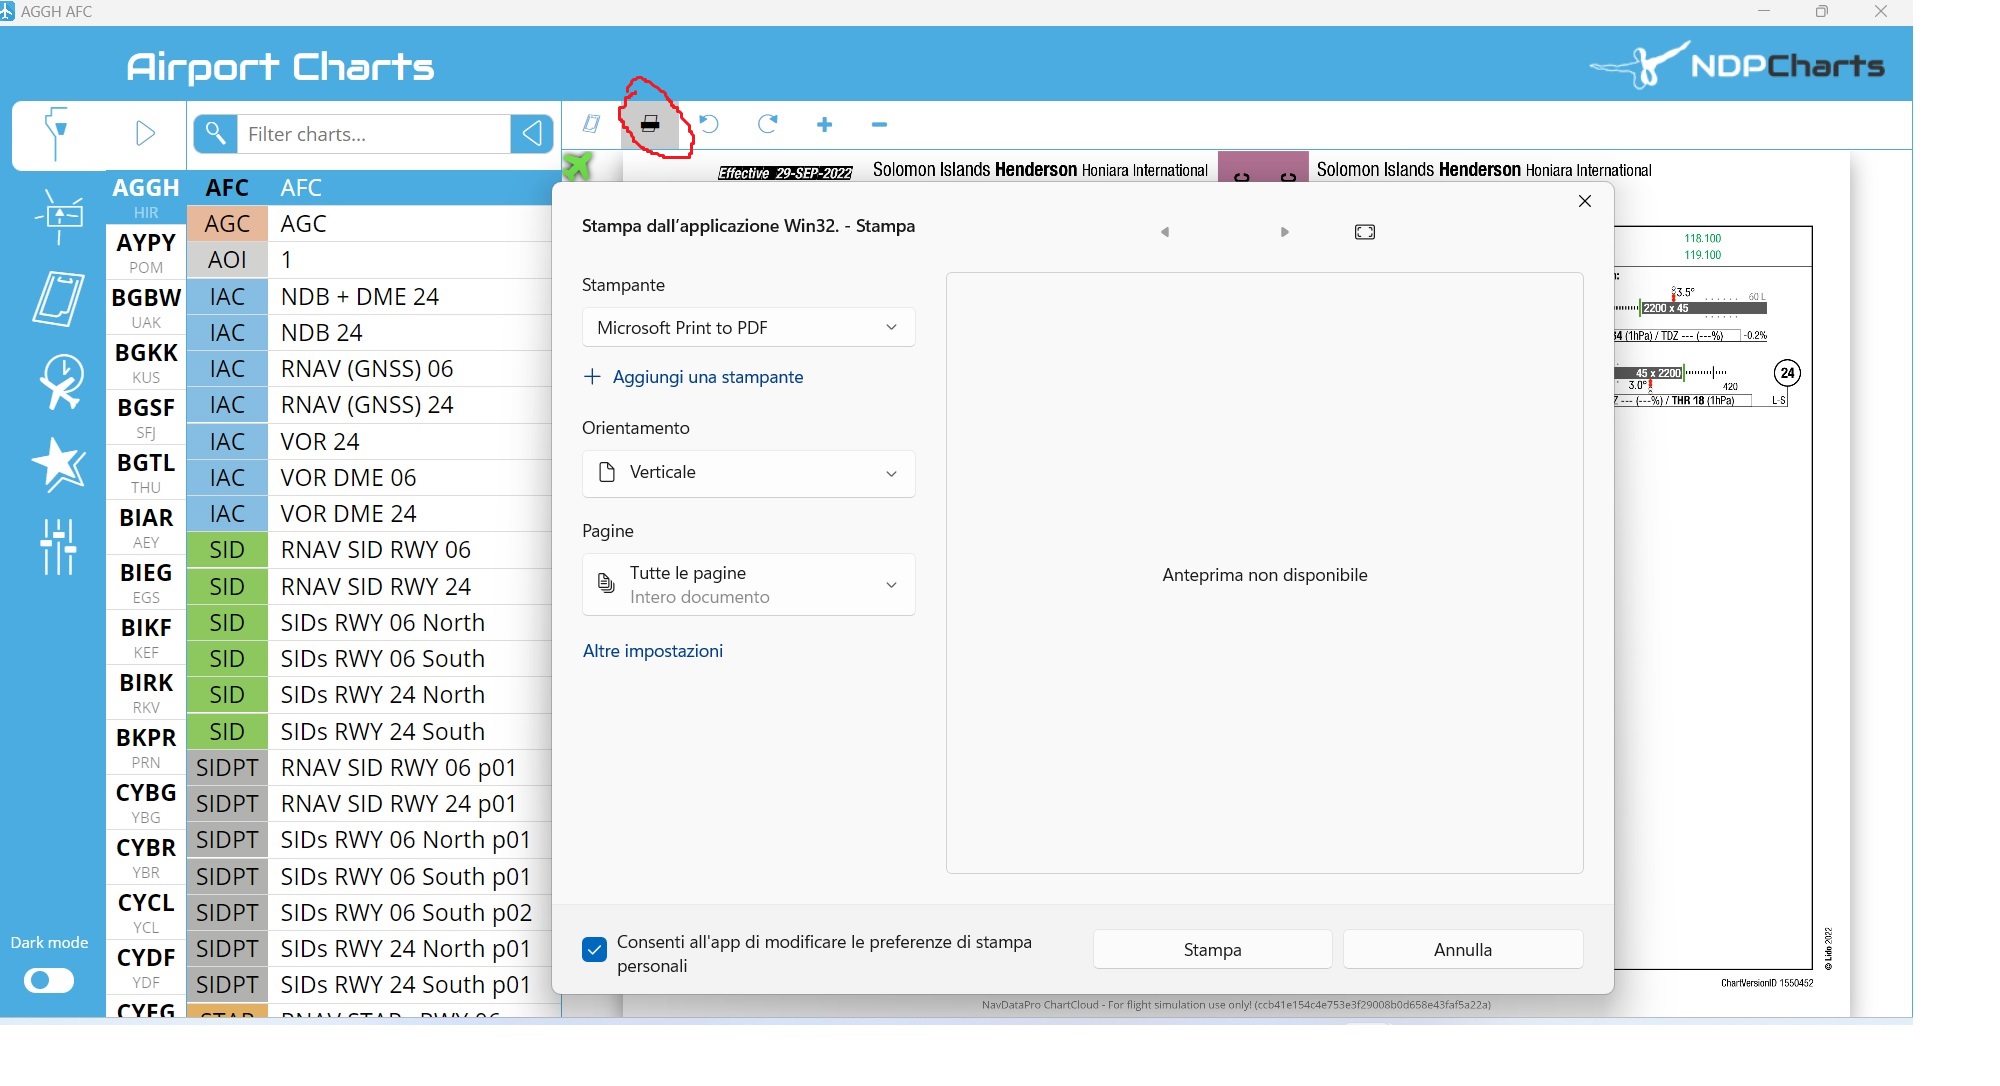The image size is (2000, 1086).
Task: Open the settings sliders sidebar icon
Action: pyautogui.click(x=59, y=546)
